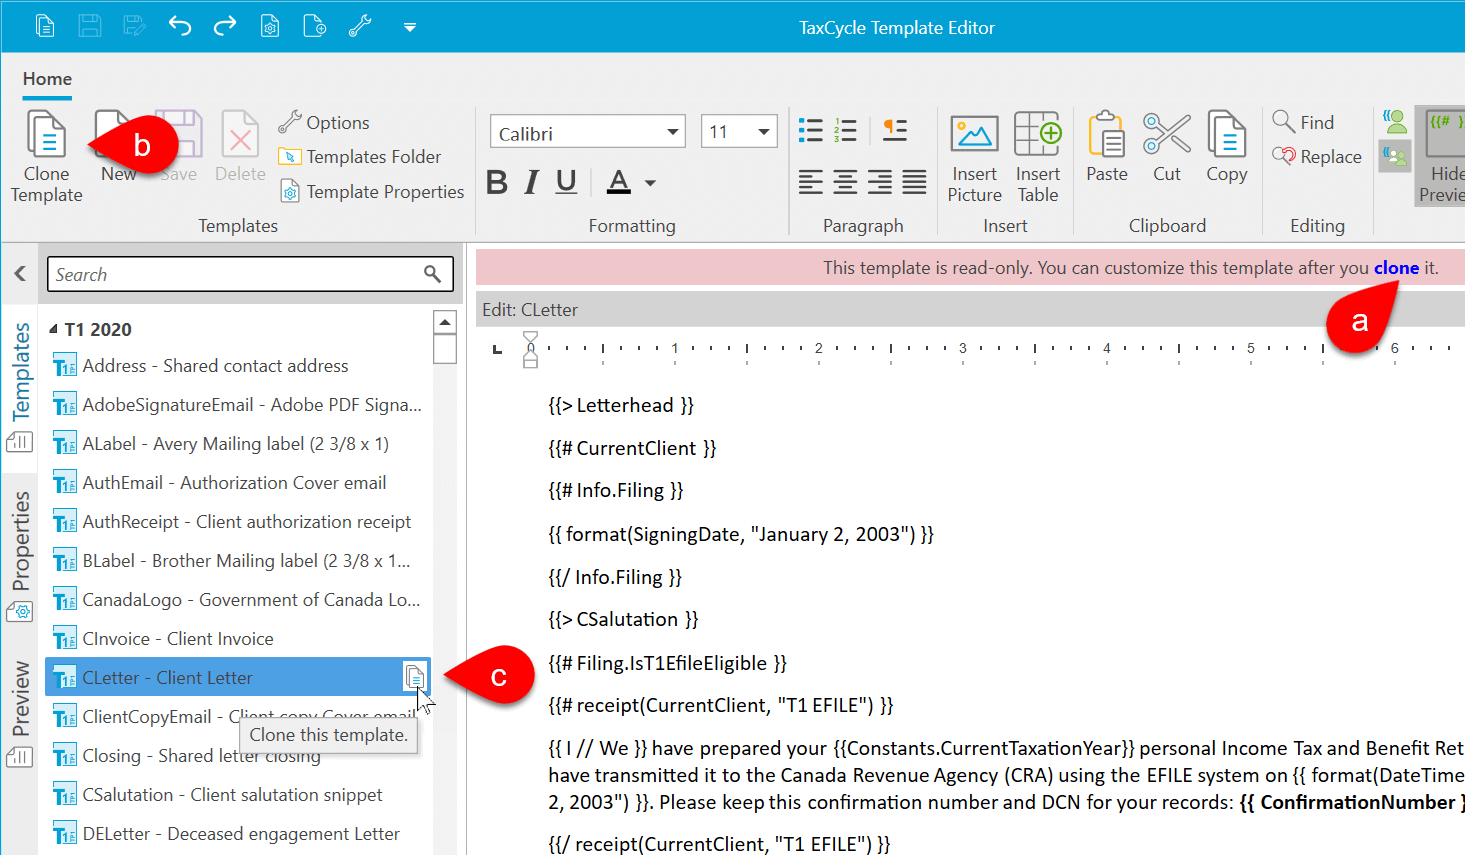Select AuthReceipt - Client authorization receipt
This screenshot has width=1465, height=855.
(x=238, y=522)
